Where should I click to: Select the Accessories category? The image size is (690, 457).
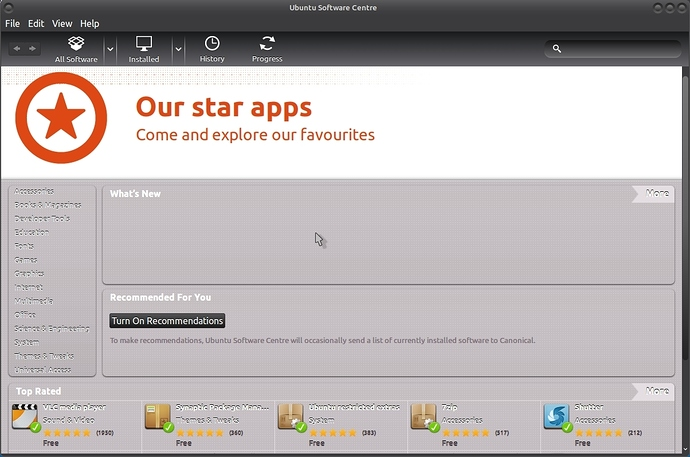pos(34,191)
